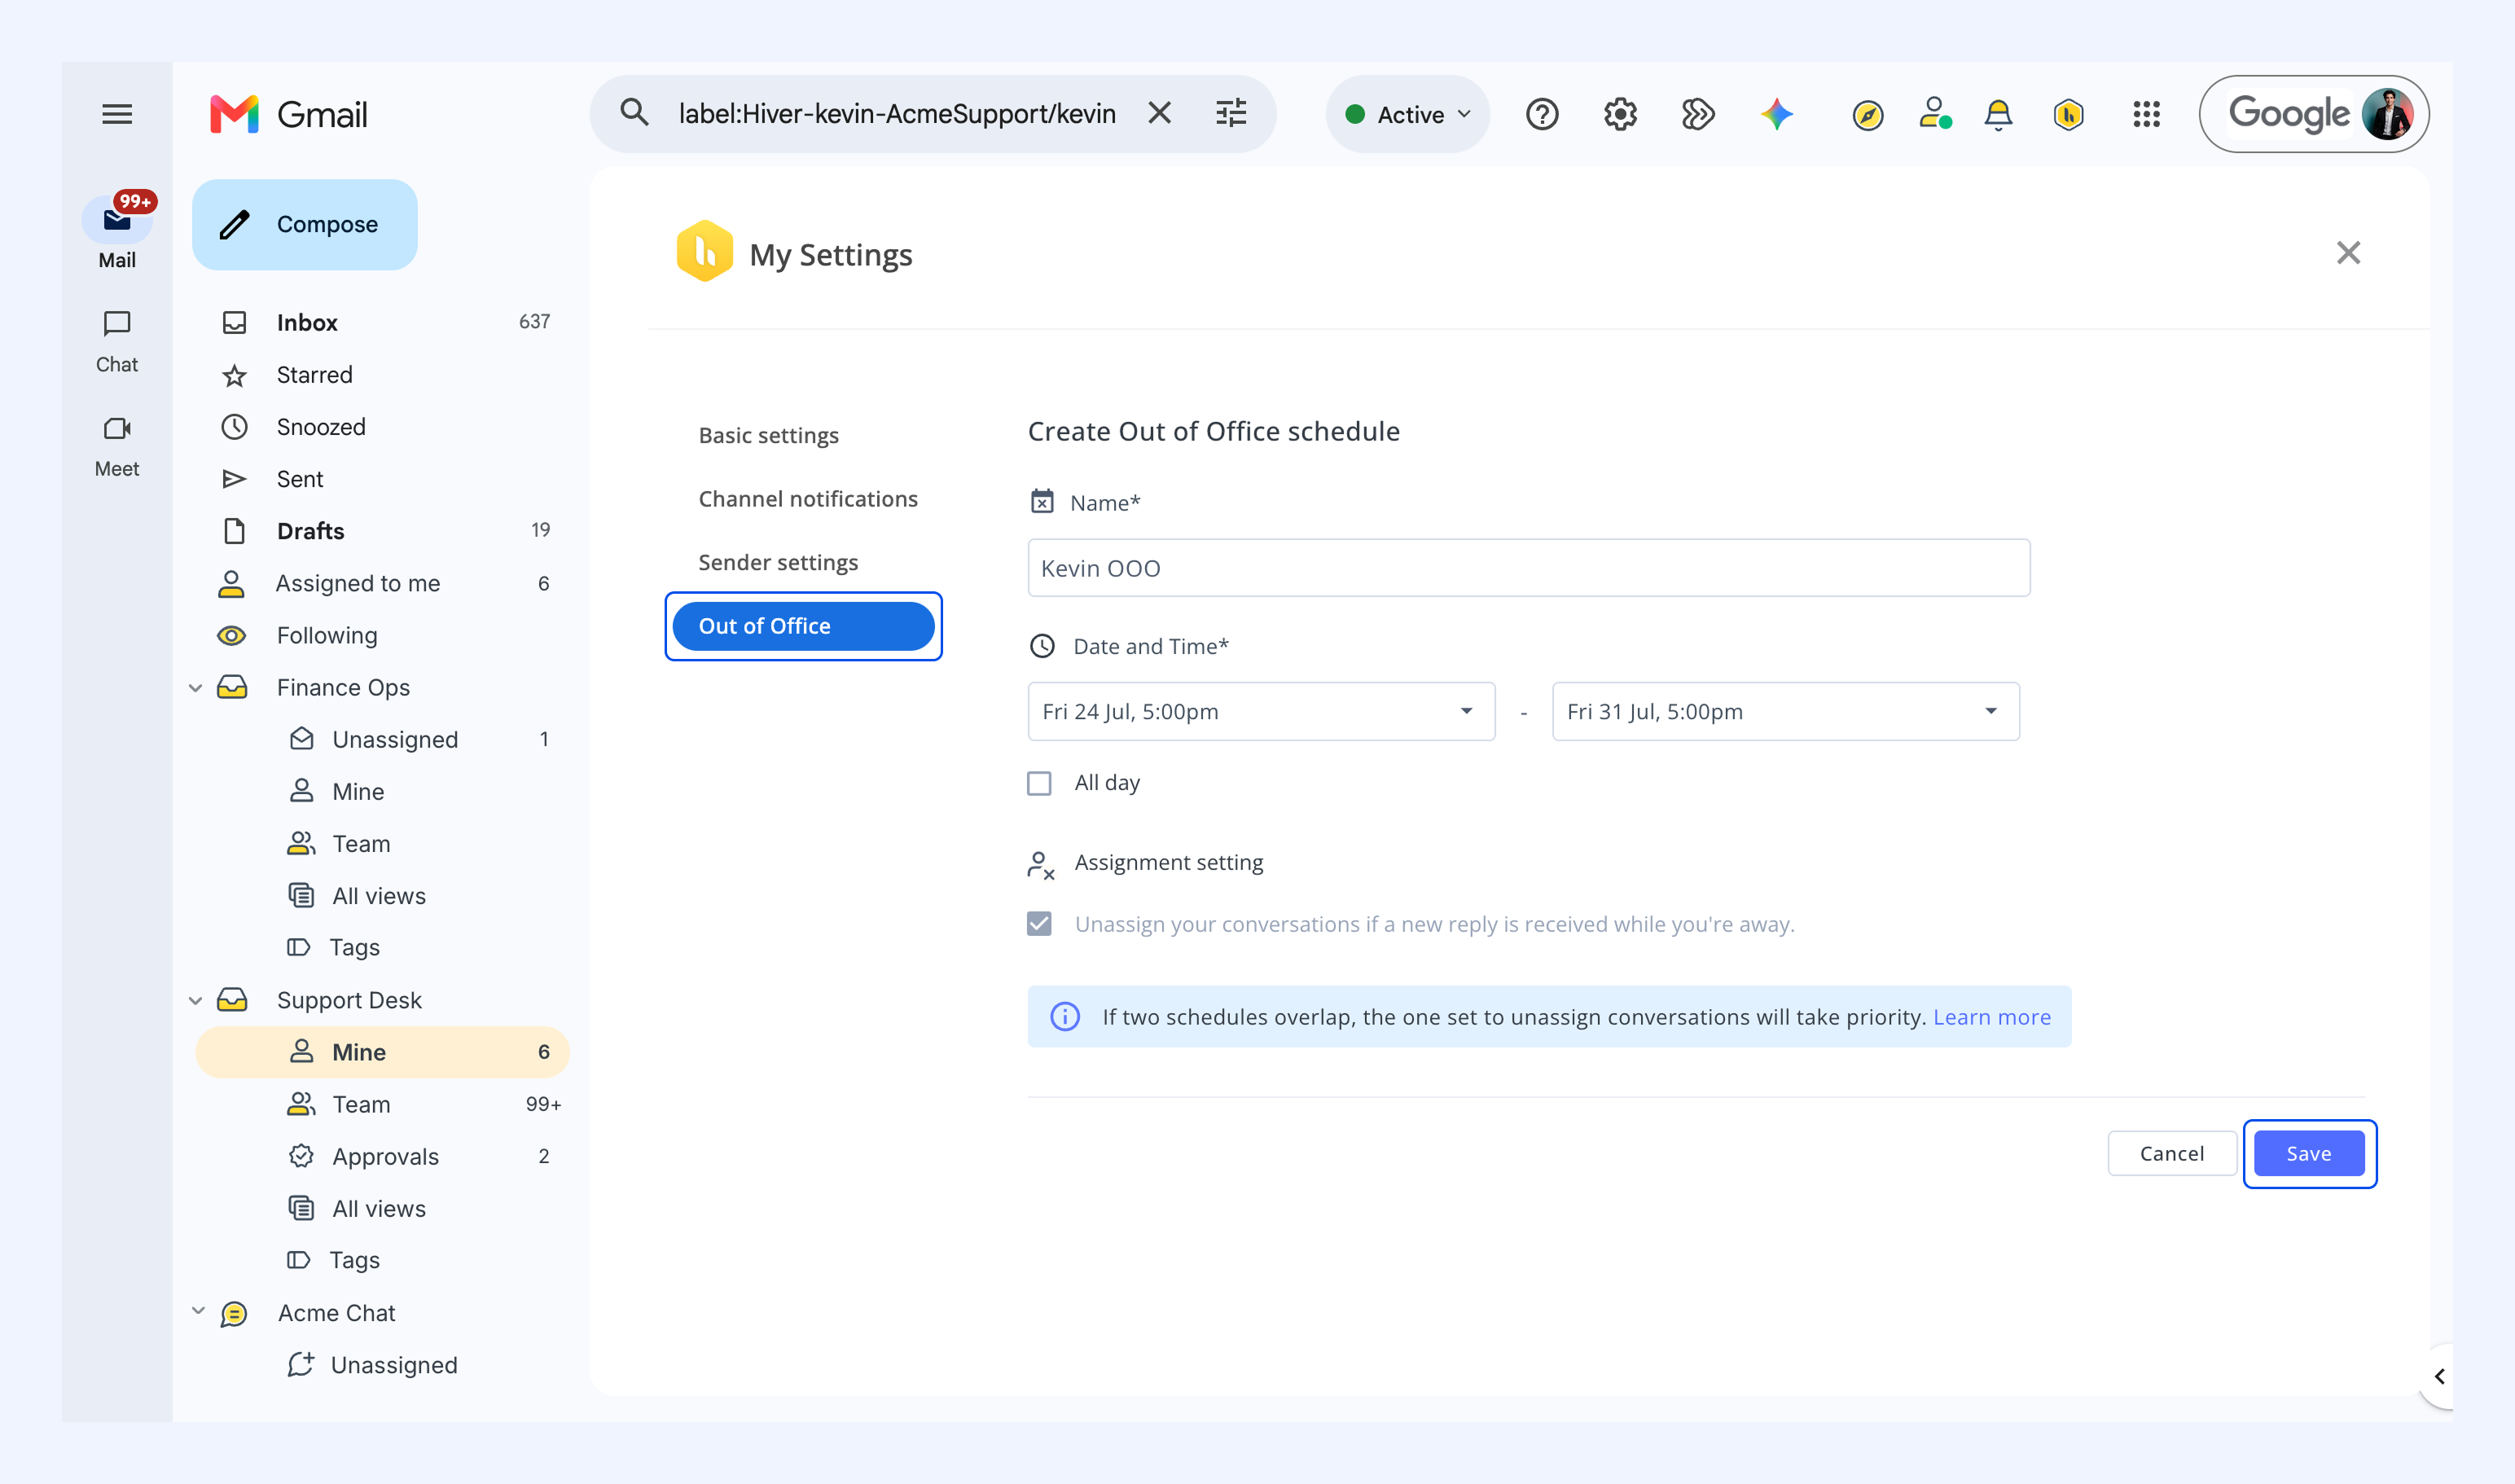This screenshot has width=2515, height=1484.
Task: Open Gmail Help question mark icon
Action: click(x=1542, y=114)
